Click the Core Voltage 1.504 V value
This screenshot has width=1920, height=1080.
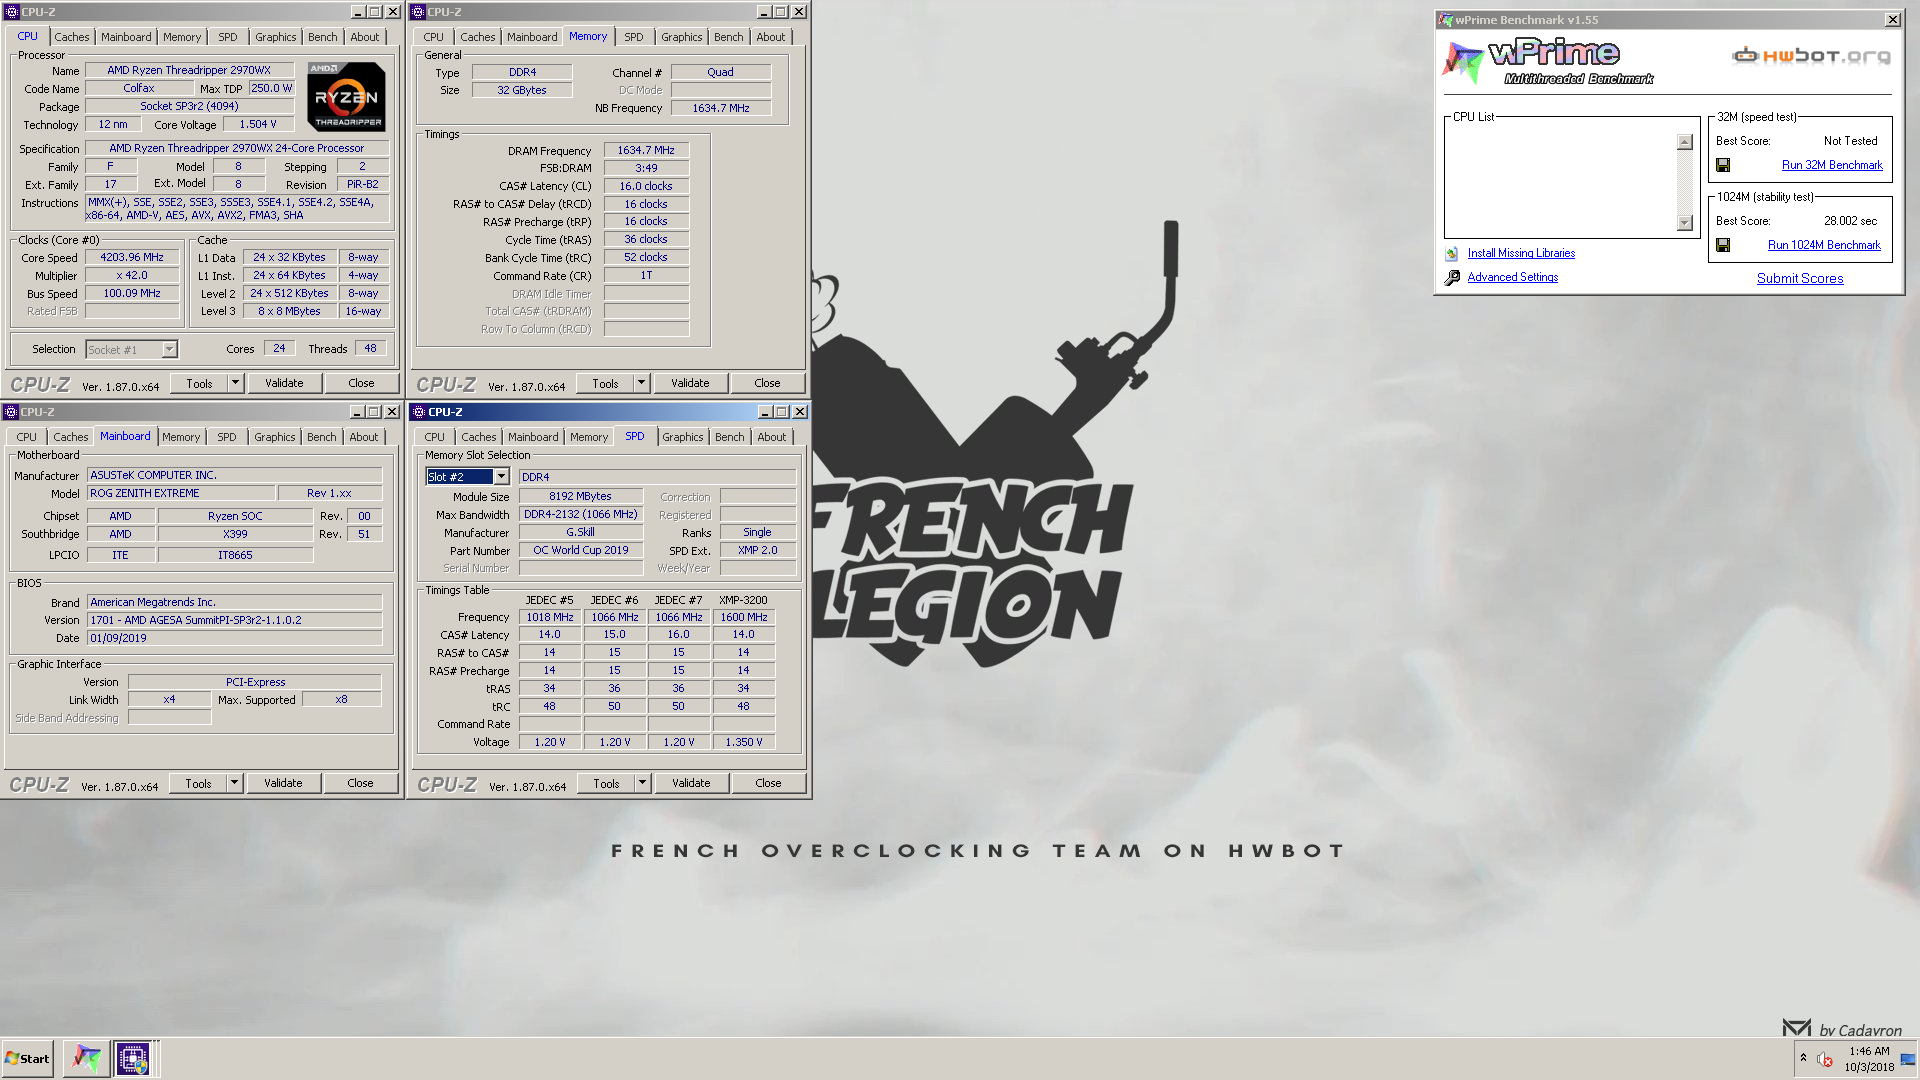coord(258,124)
